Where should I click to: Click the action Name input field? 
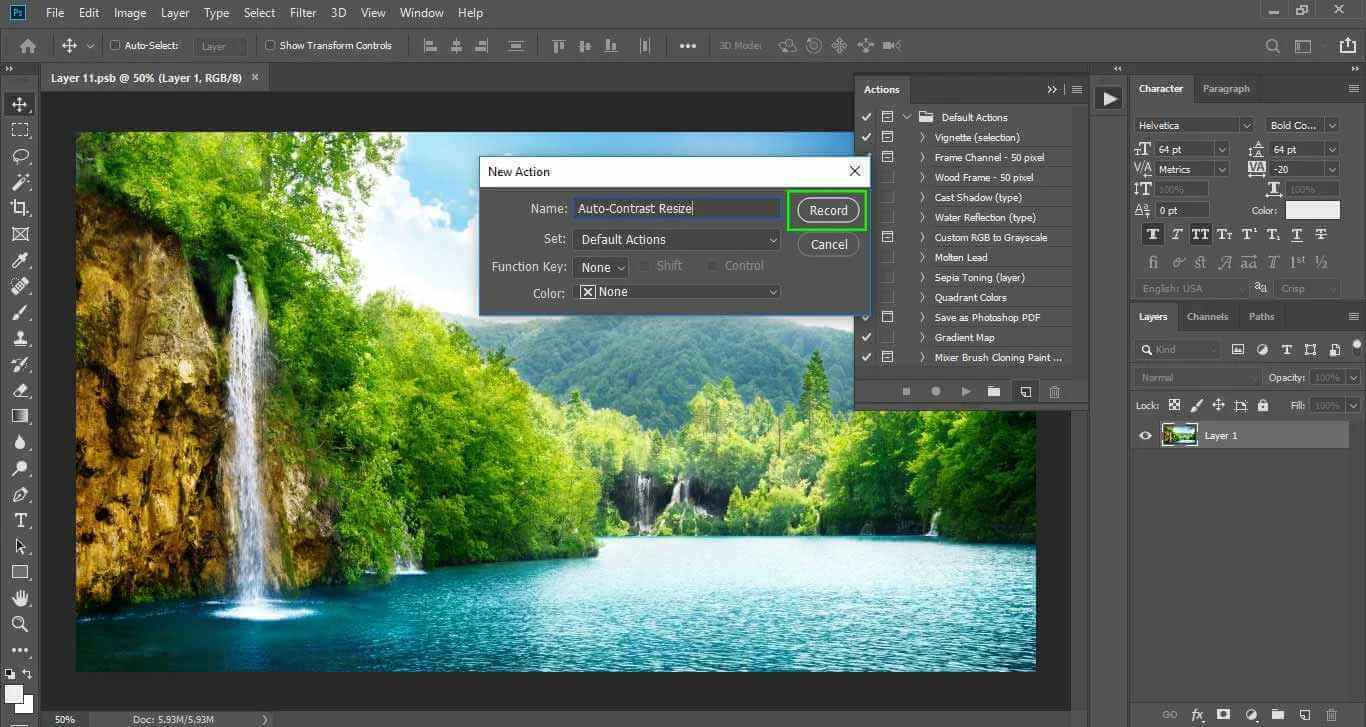coord(677,208)
